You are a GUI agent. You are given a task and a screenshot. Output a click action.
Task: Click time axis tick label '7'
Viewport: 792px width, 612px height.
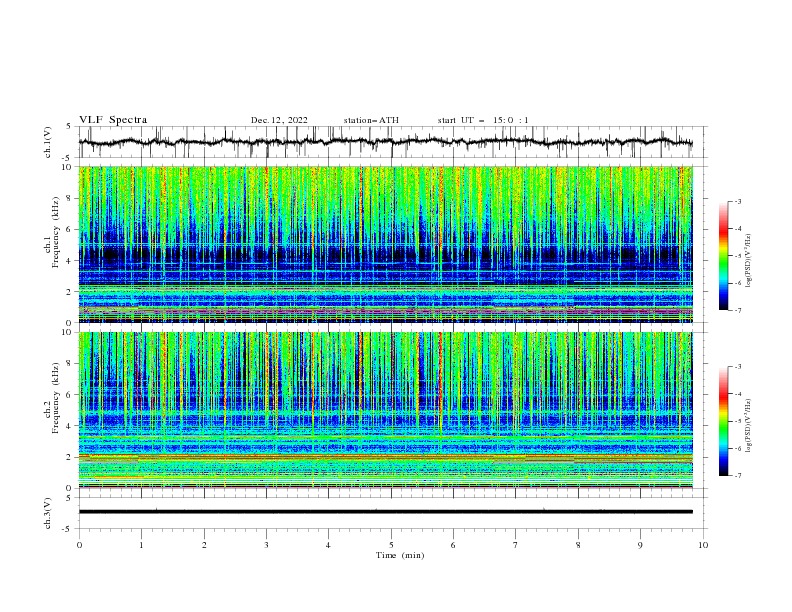click(x=516, y=545)
